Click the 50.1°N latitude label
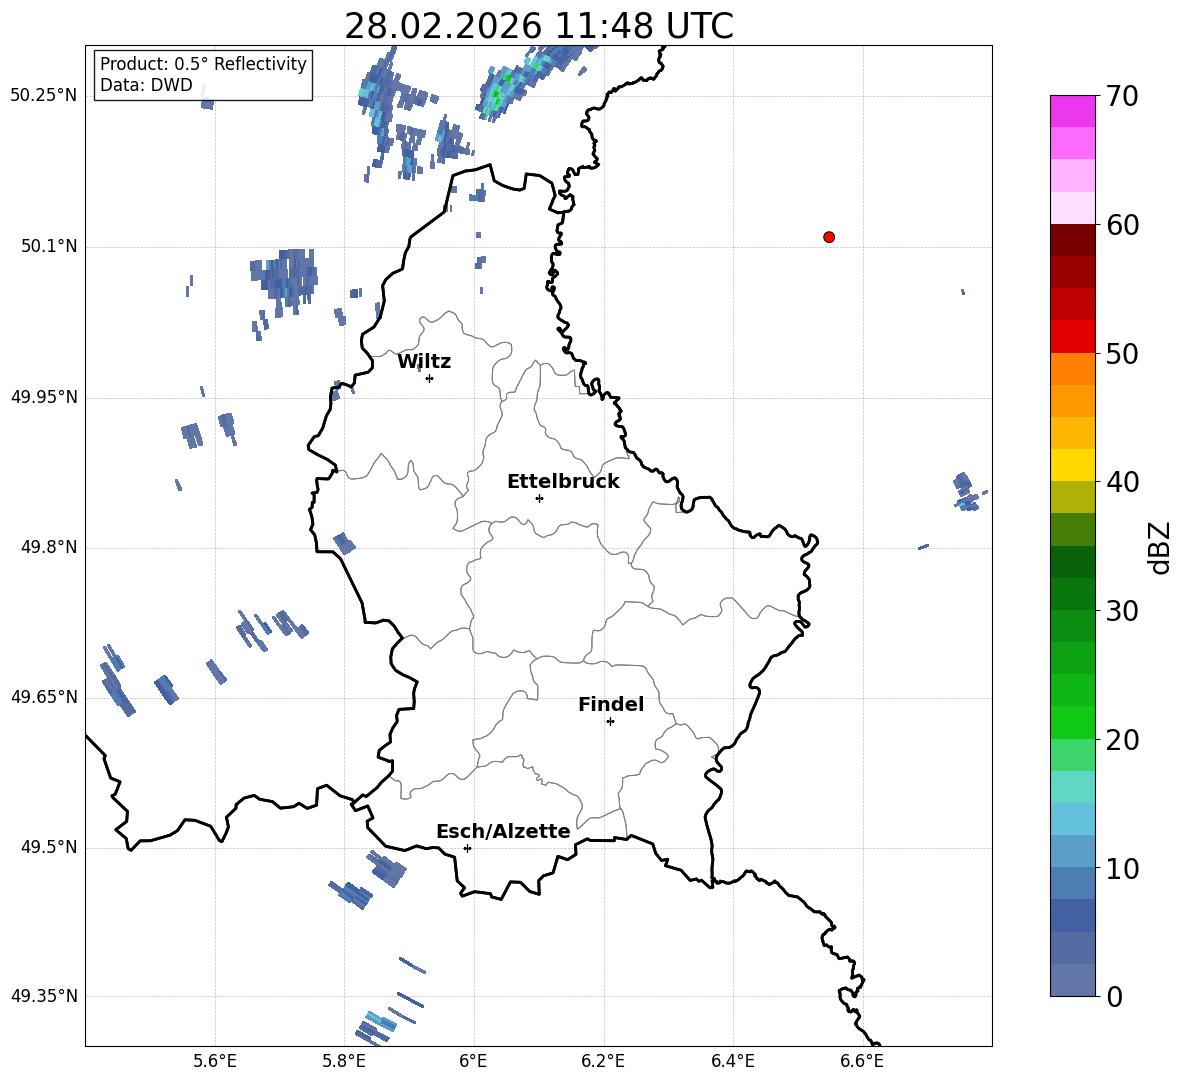This screenshot has width=1184, height=1081. pyautogui.click(x=49, y=246)
